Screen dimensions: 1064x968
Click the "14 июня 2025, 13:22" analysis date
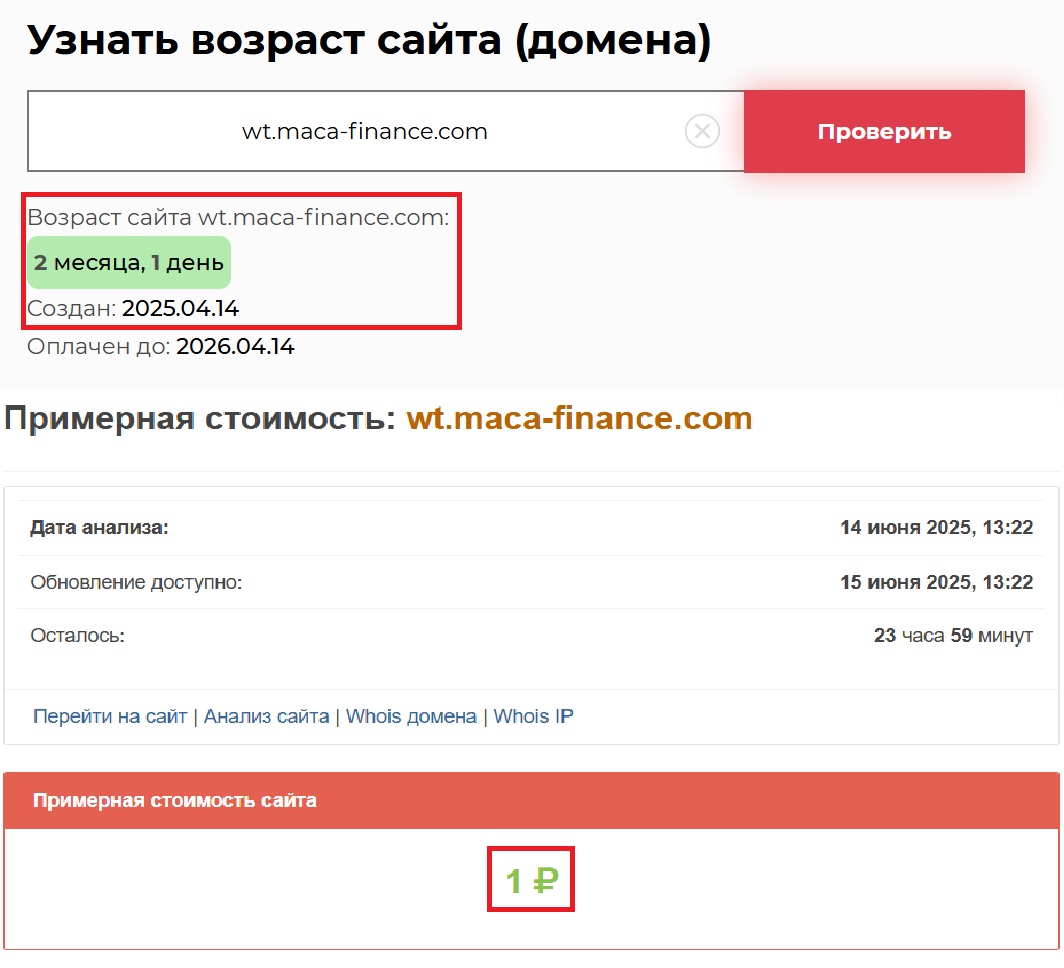[x=936, y=527]
